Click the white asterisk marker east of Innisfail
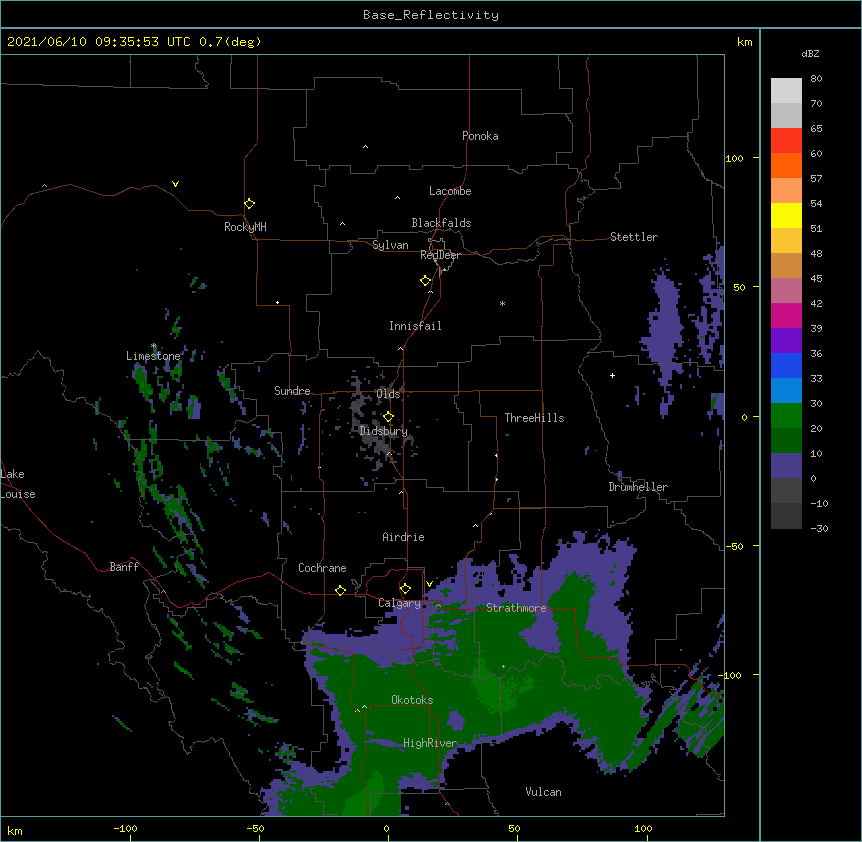This screenshot has height=842, width=862. click(502, 304)
